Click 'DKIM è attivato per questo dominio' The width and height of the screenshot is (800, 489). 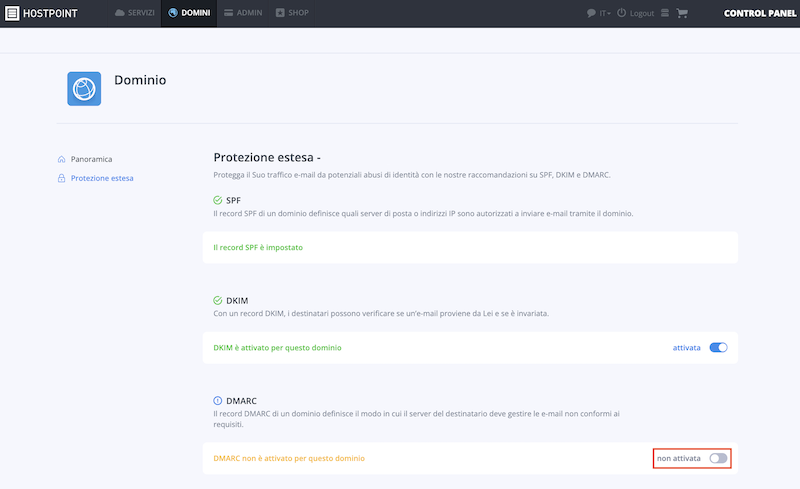(278, 348)
